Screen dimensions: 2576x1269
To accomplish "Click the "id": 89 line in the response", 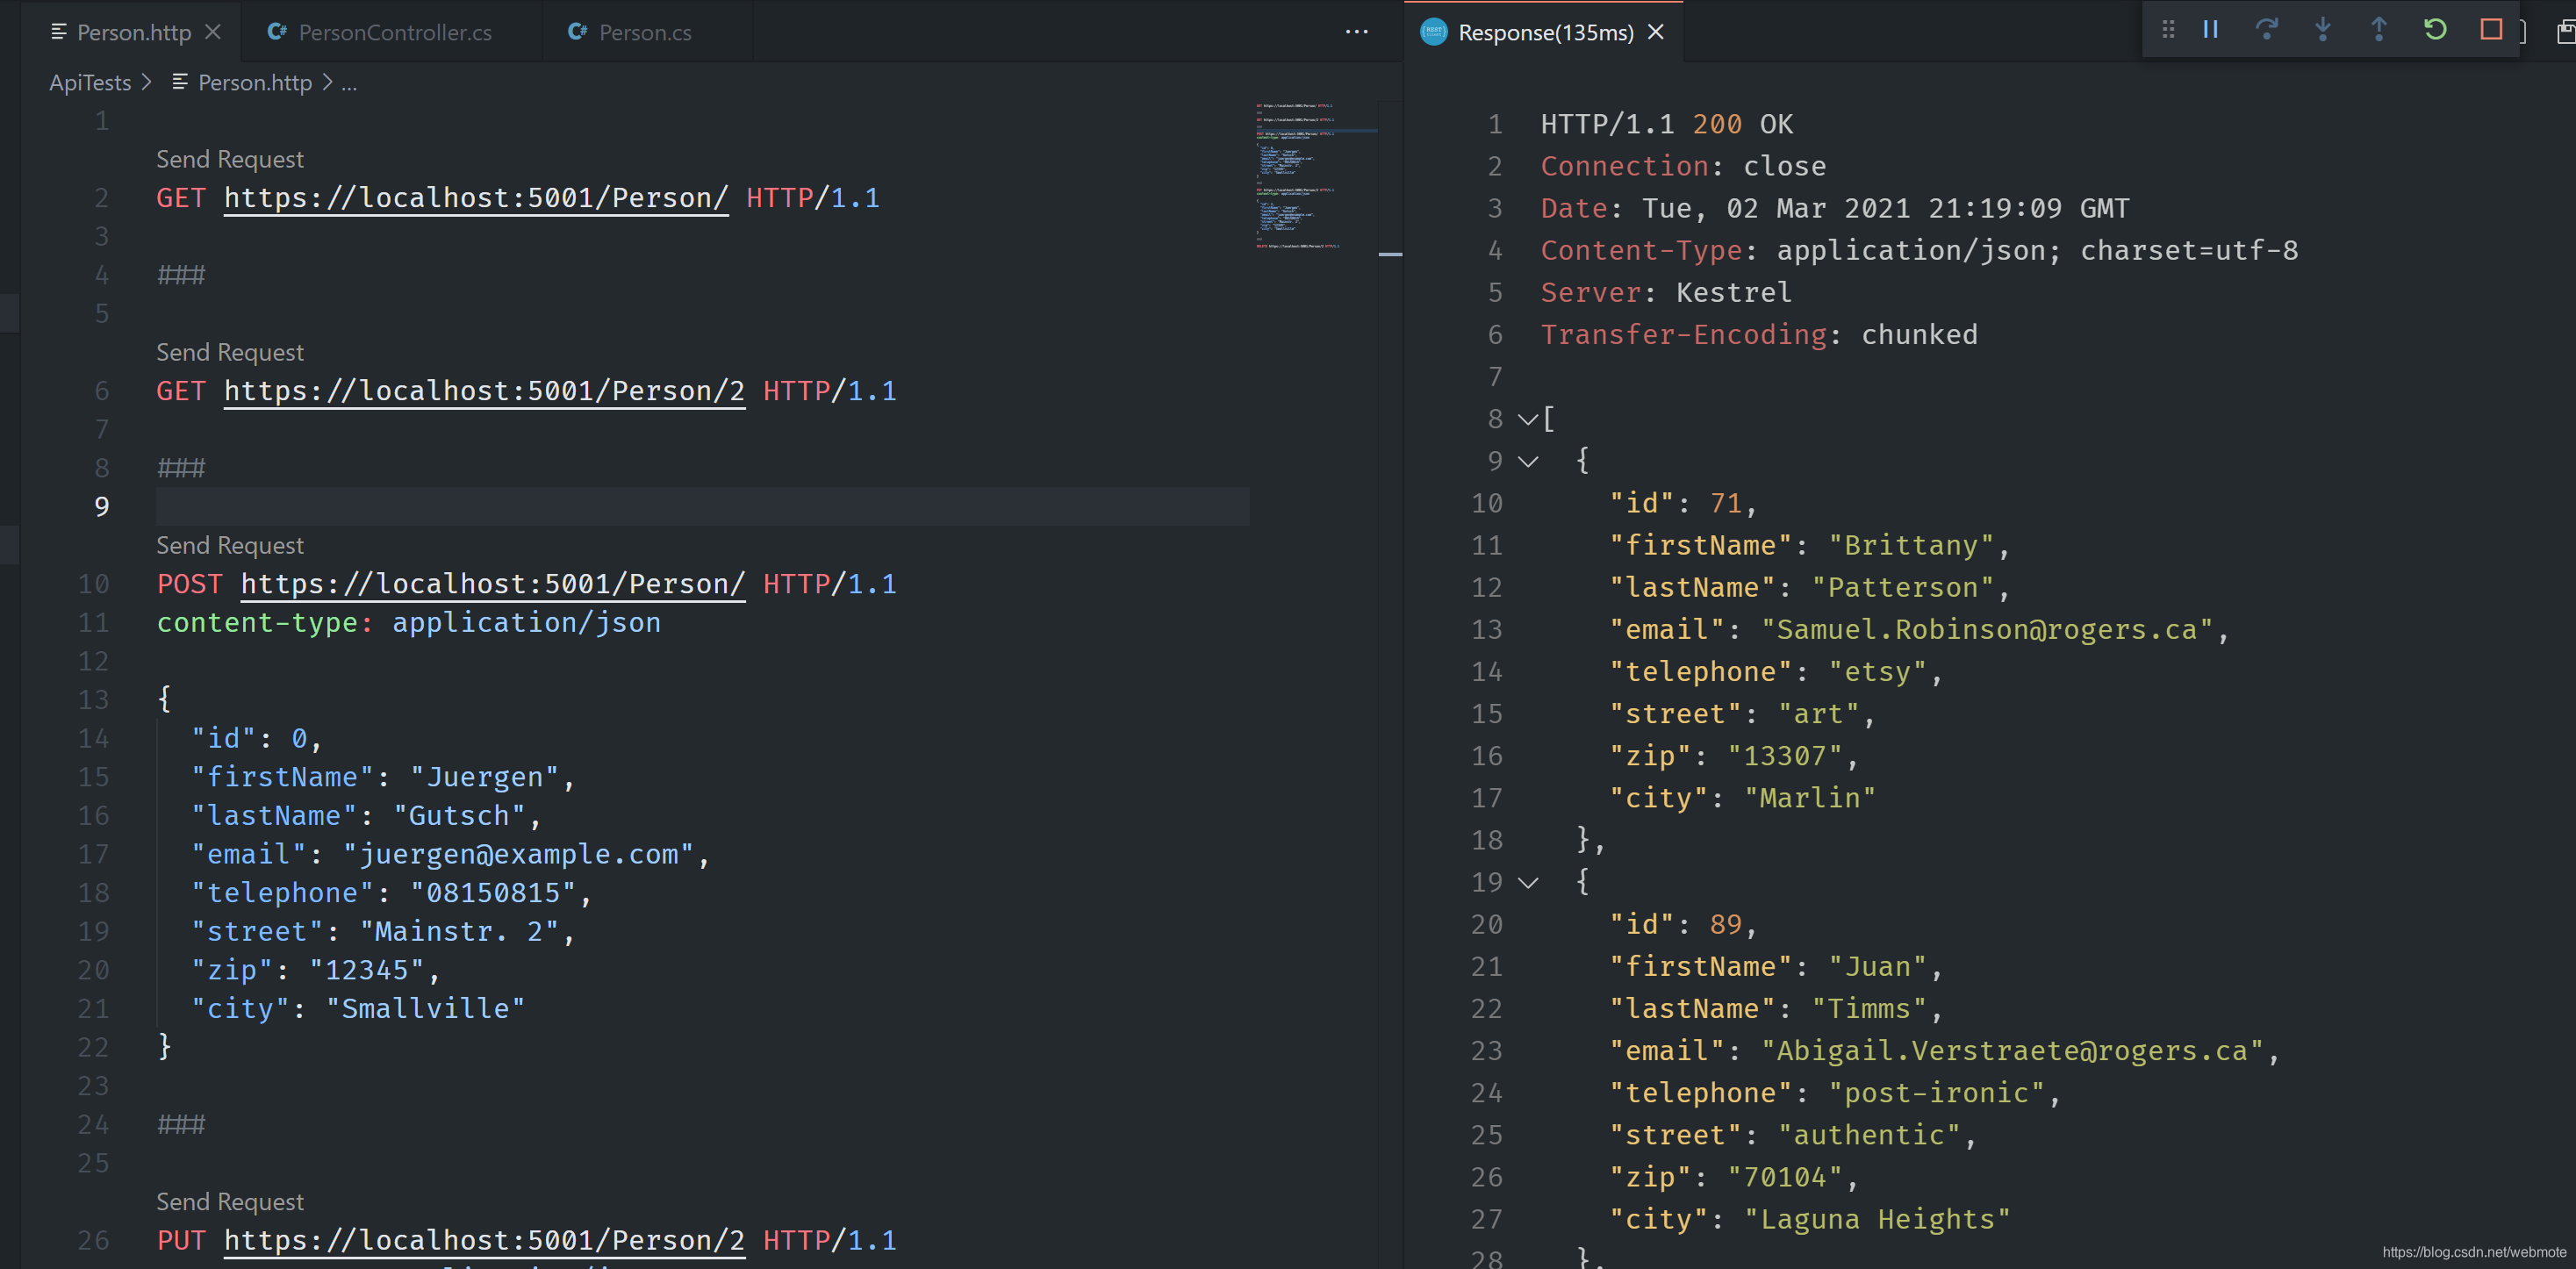I will point(1683,924).
